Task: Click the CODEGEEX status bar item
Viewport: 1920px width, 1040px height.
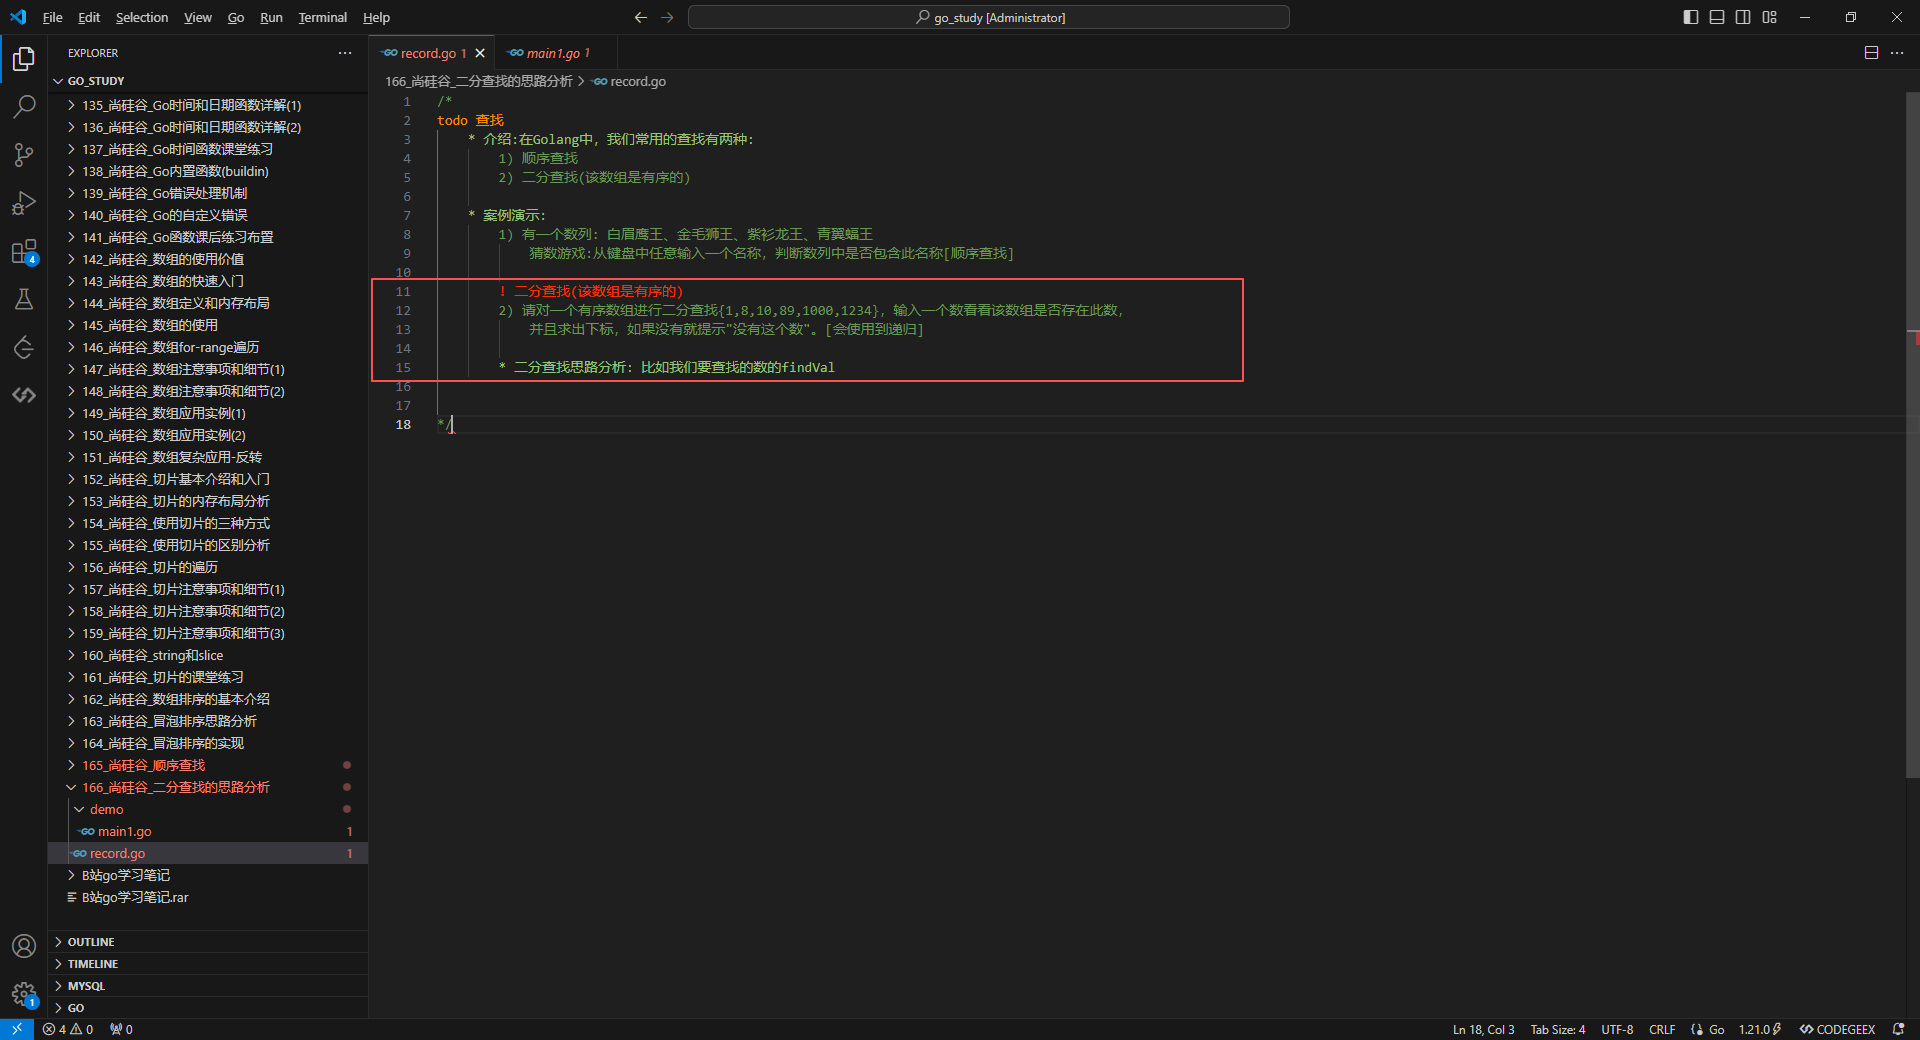Action: click(1838, 1029)
